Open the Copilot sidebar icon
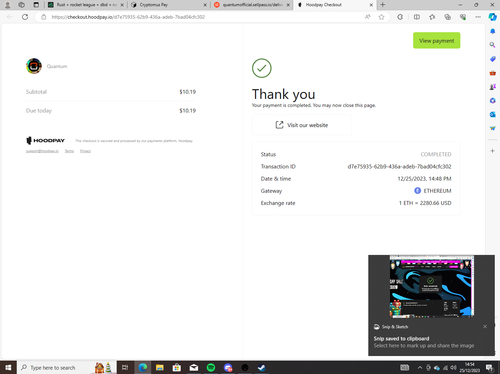 point(492,17)
